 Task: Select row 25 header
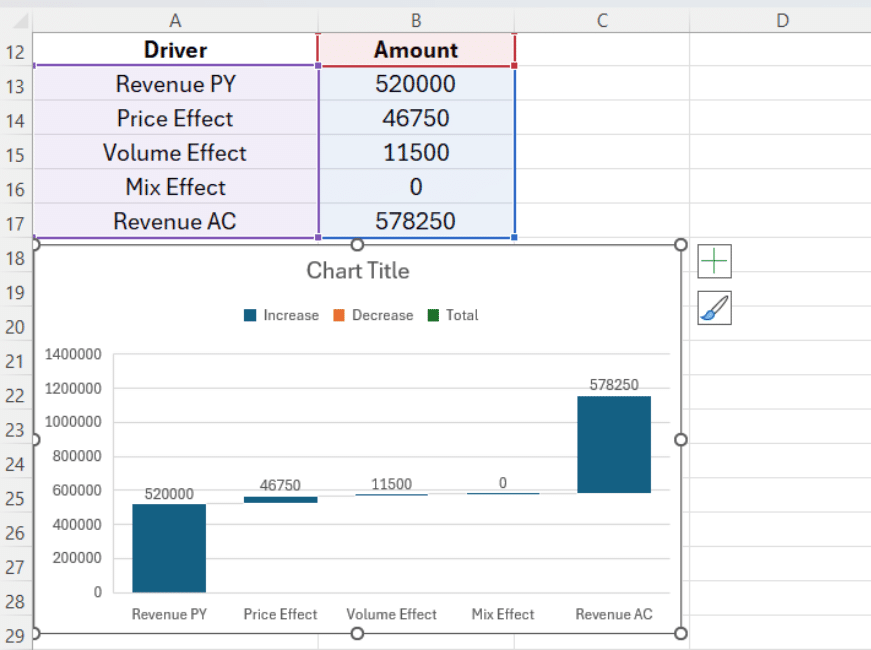tap(16, 498)
